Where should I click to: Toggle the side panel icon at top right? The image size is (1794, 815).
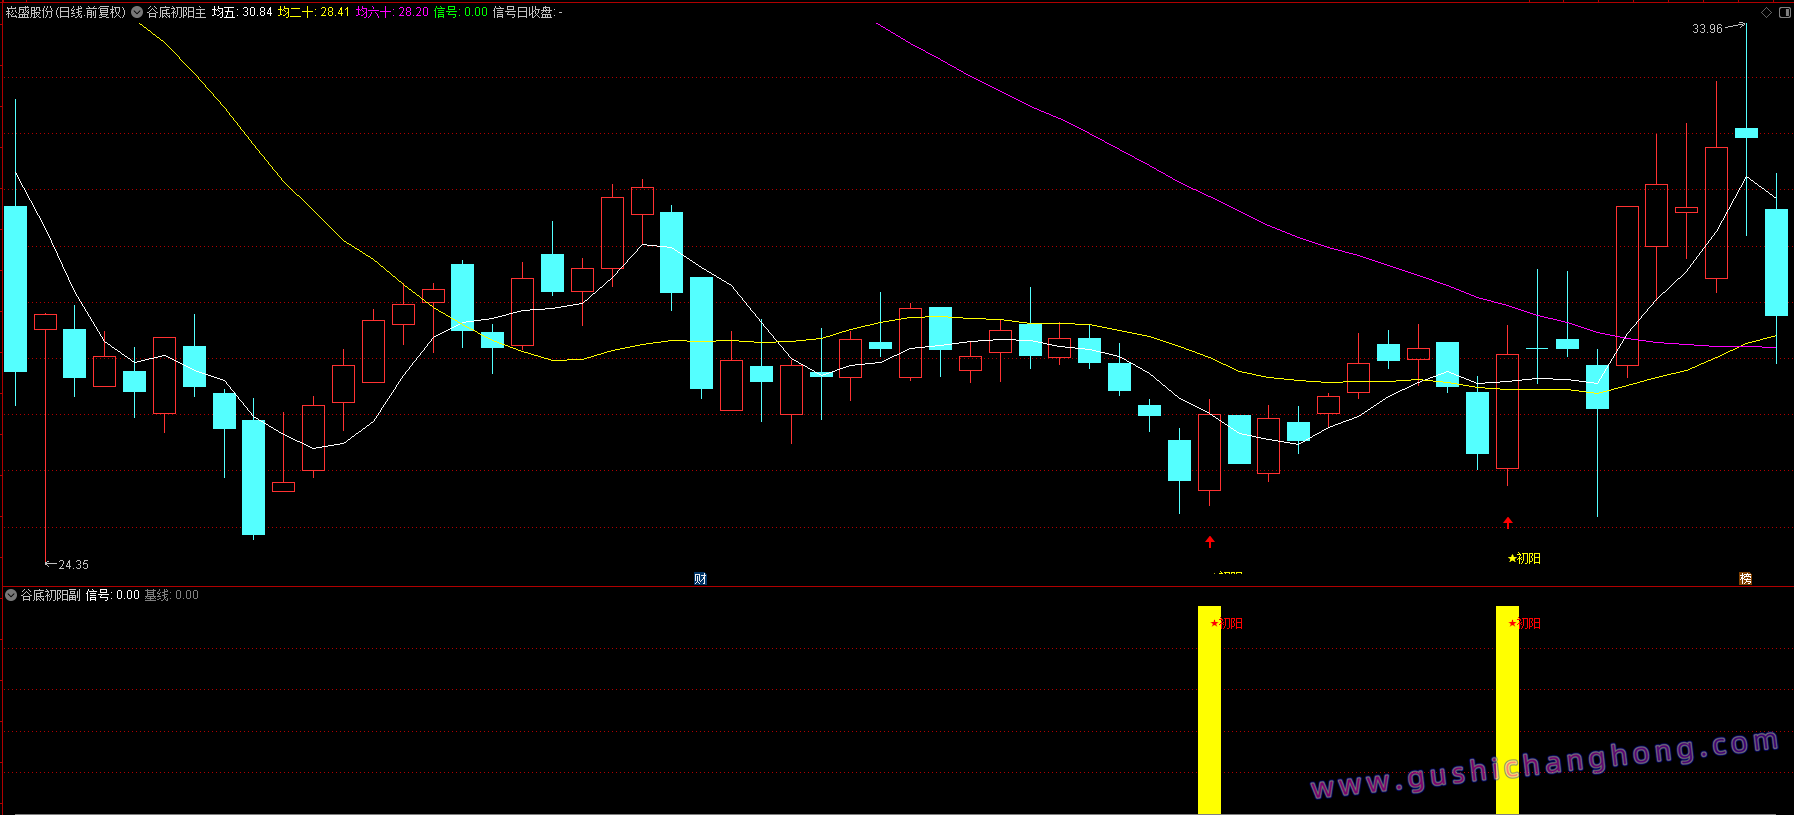coord(1785,12)
